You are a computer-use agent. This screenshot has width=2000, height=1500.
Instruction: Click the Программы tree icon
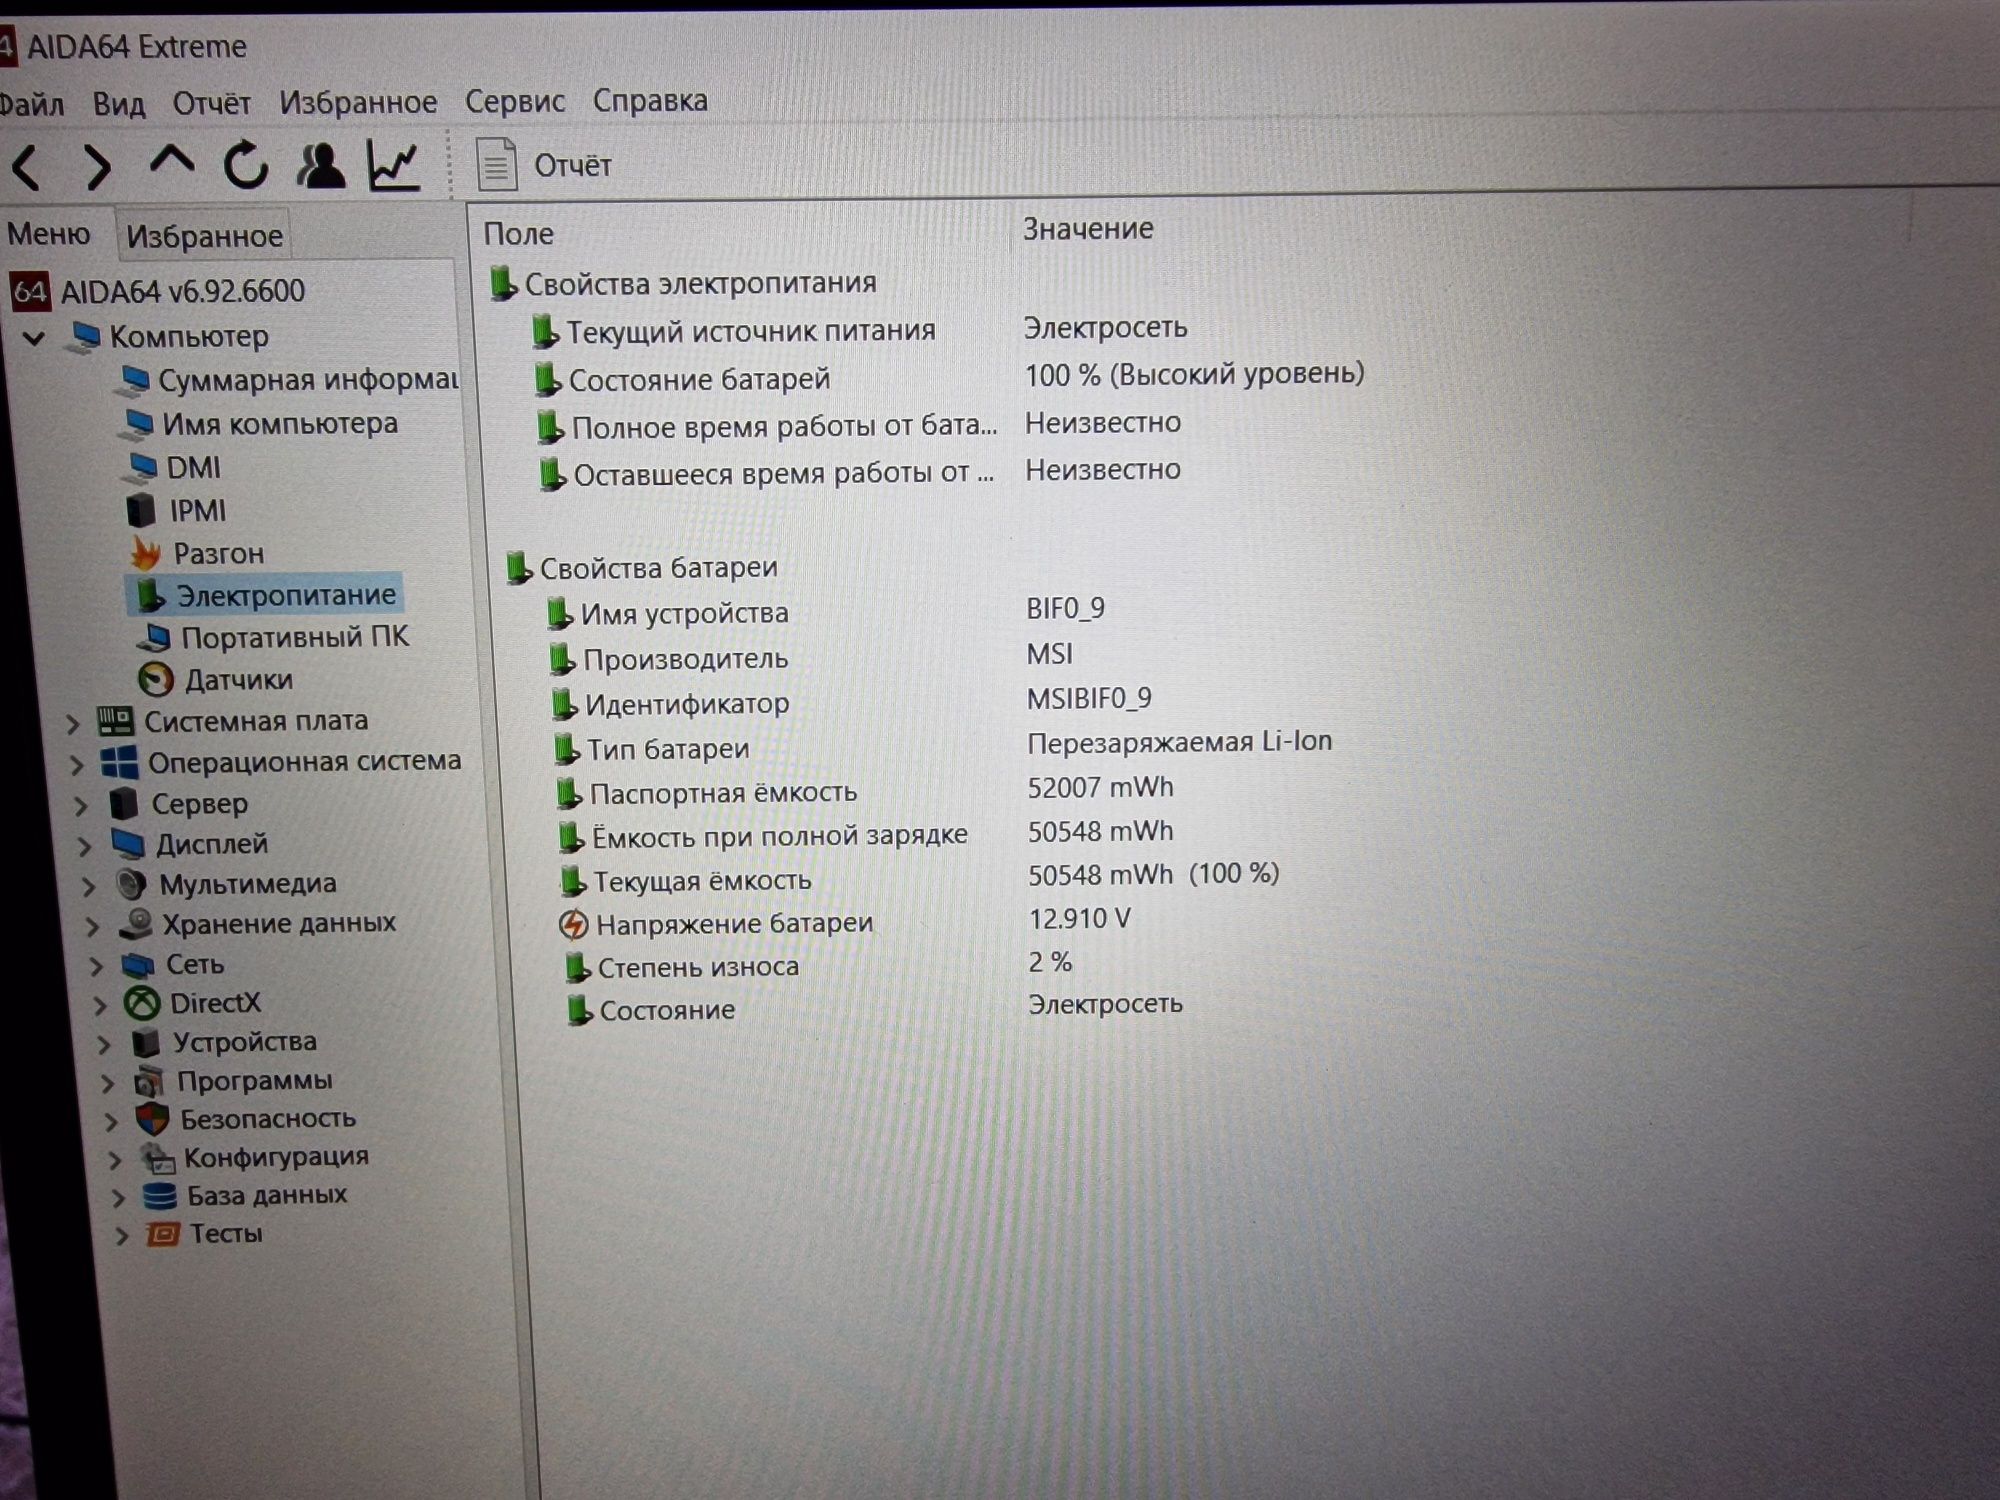tap(149, 1081)
